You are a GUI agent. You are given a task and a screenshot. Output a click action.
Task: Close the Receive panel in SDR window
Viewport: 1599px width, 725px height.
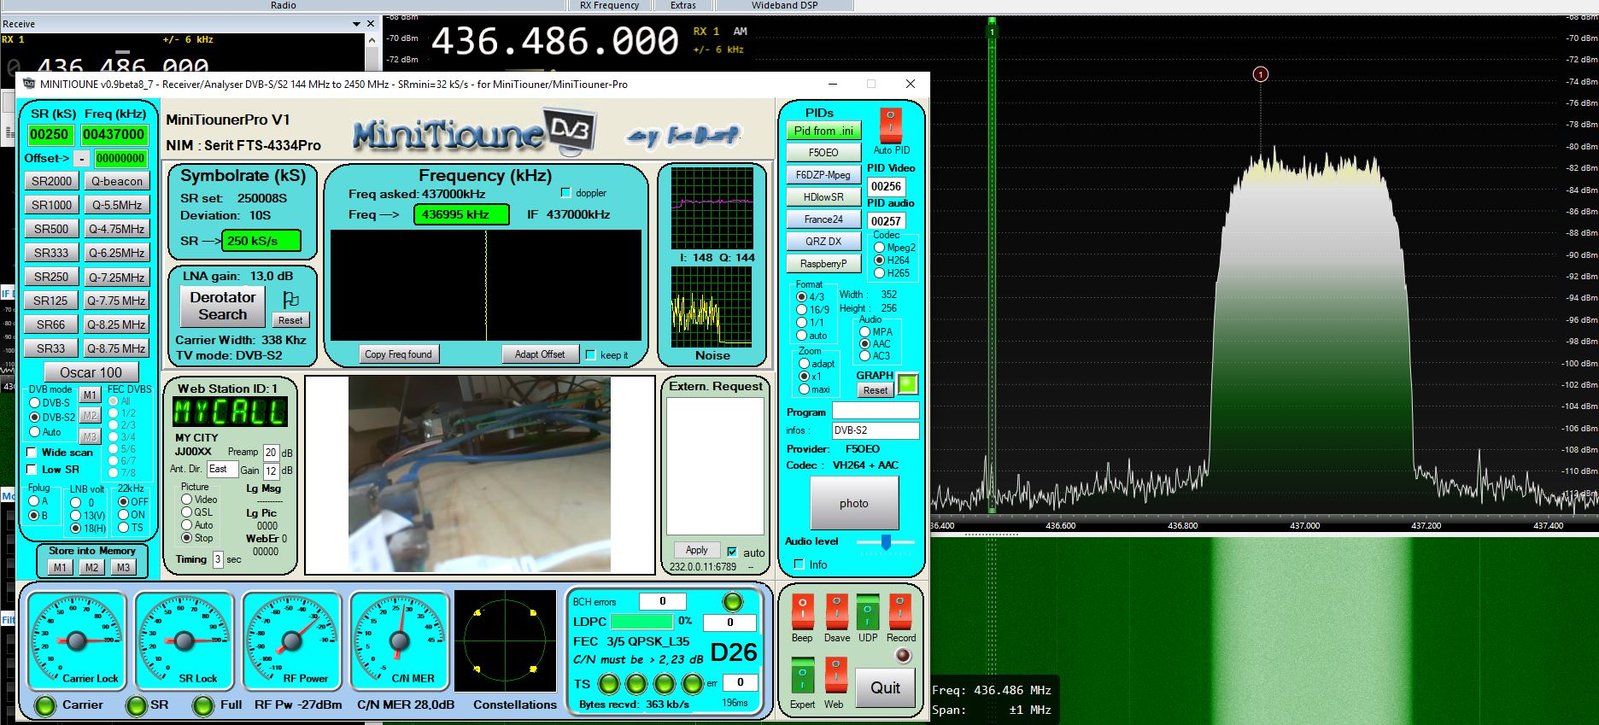tap(371, 24)
